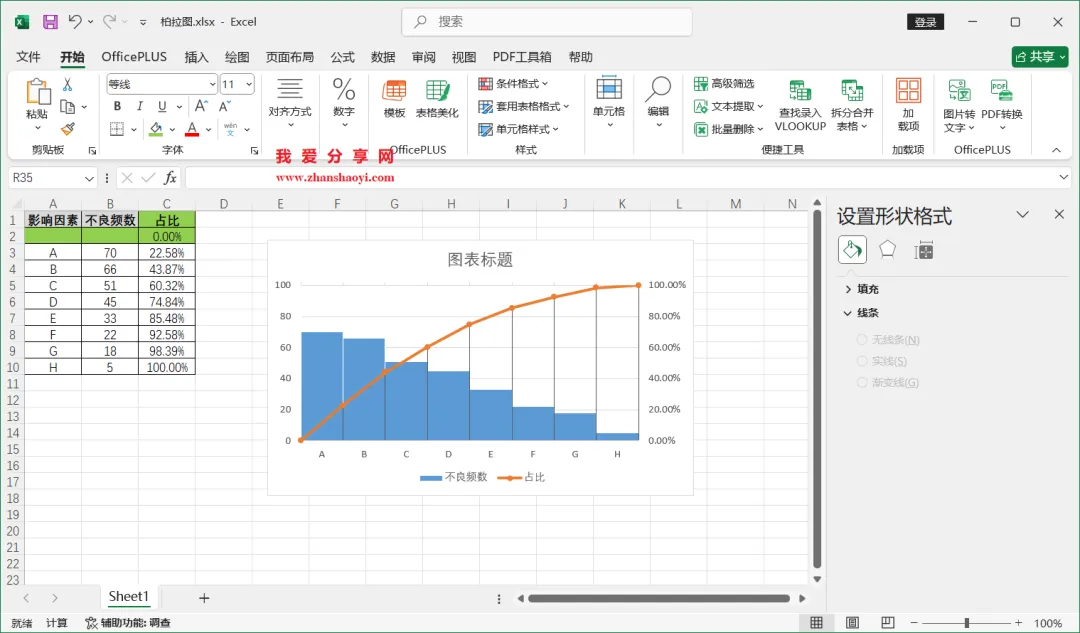Collapse the ribbon with the arrow
The image size is (1080, 633).
coord(1056,149)
